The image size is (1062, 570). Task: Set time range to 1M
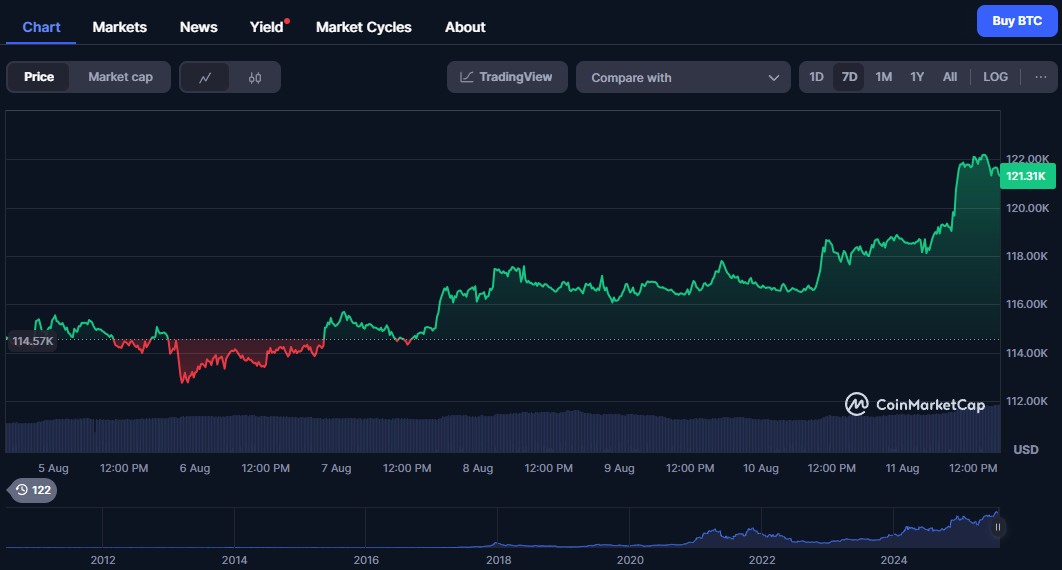(883, 77)
